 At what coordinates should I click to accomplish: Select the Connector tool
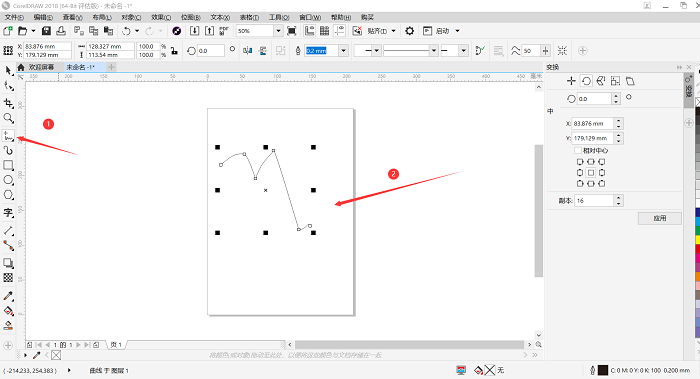point(8,245)
